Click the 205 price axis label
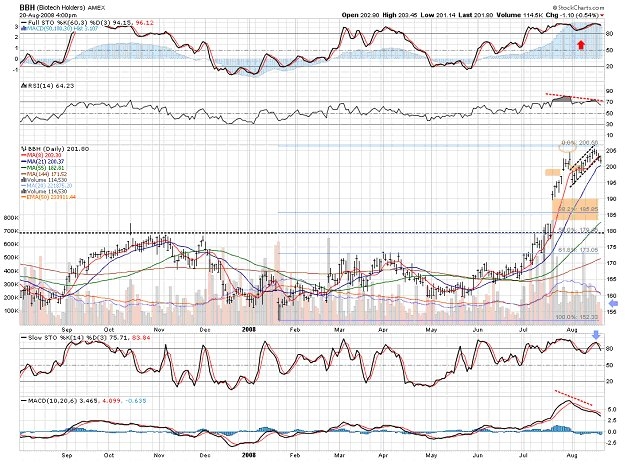The width and height of the screenshot is (625, 465). pyautogui.click(x=611, y=151)
